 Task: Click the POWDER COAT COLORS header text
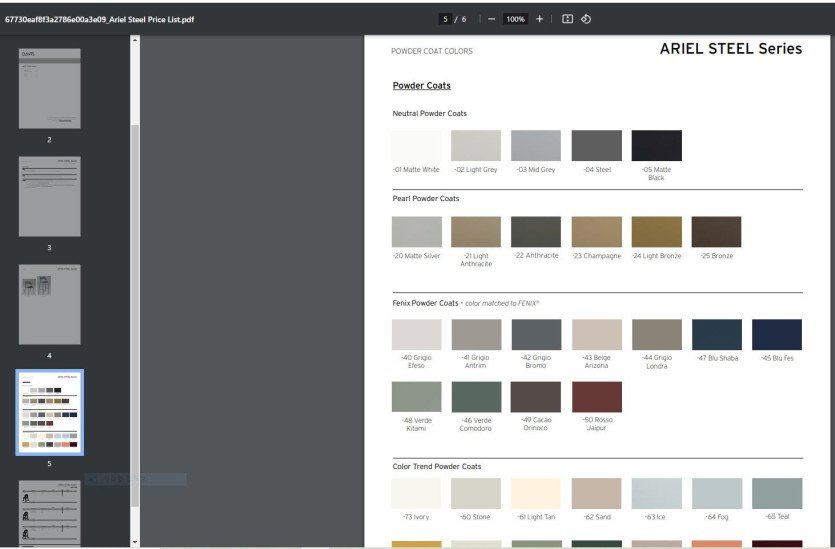click(432, 51)
